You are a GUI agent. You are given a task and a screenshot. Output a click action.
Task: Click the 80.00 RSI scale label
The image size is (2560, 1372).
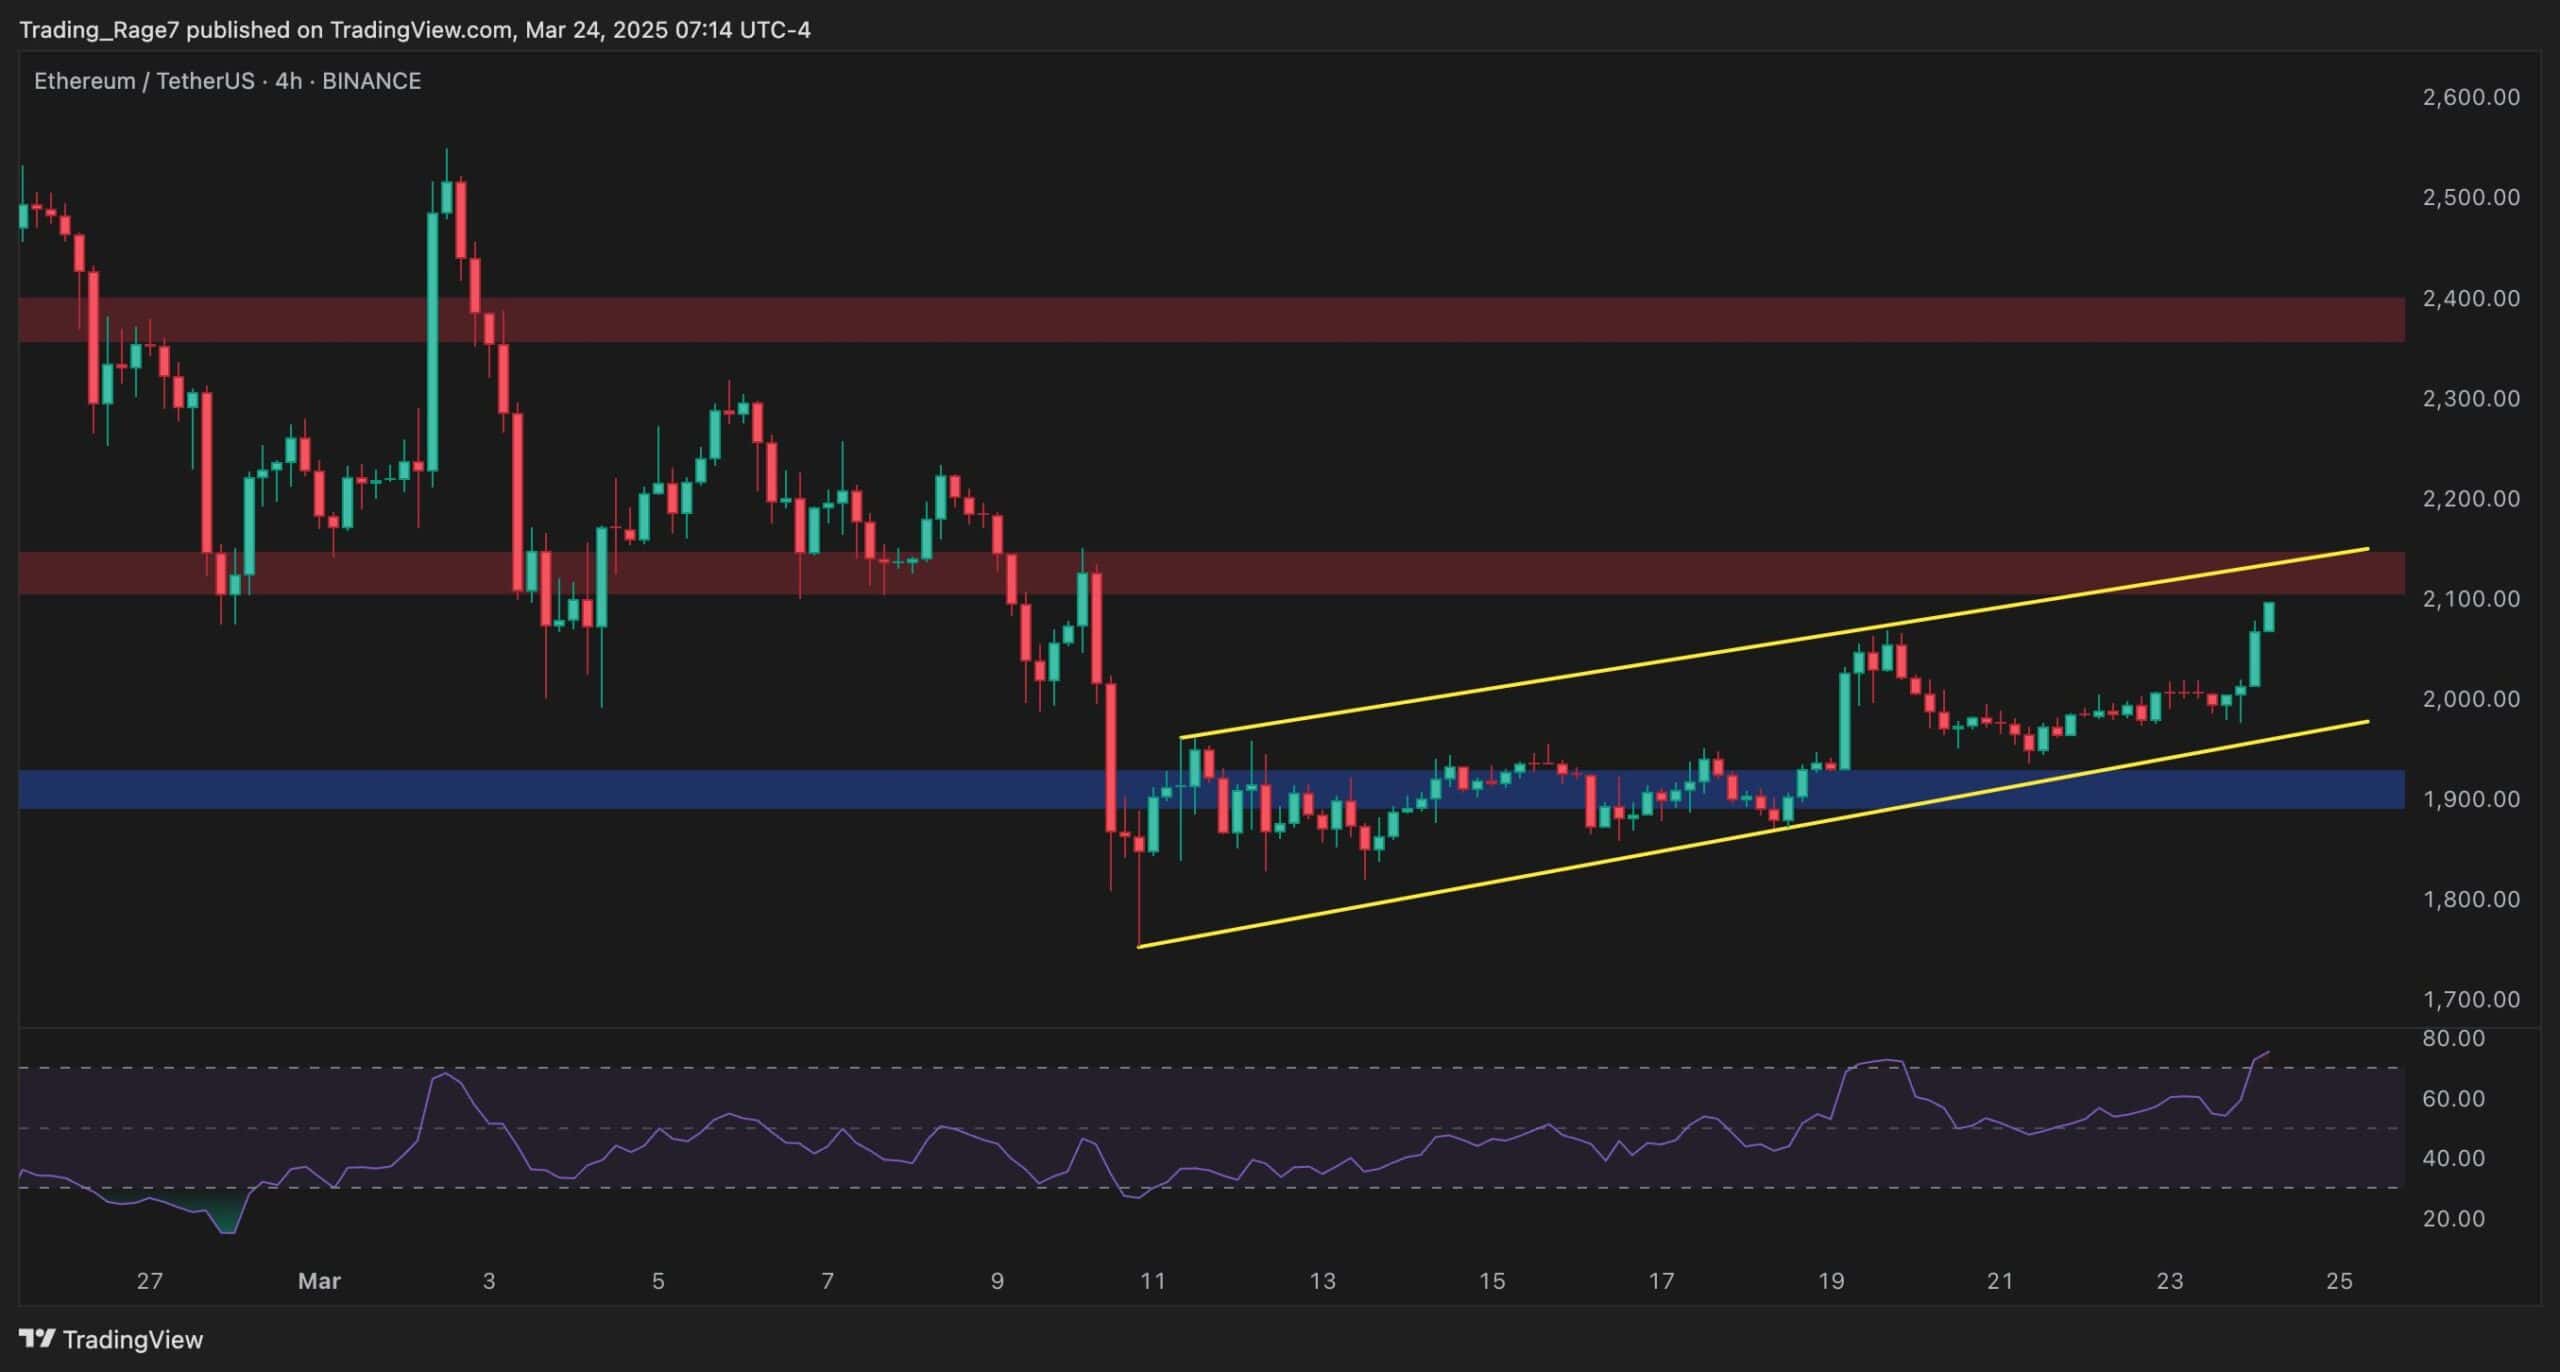click(x=2452, y=1038)
